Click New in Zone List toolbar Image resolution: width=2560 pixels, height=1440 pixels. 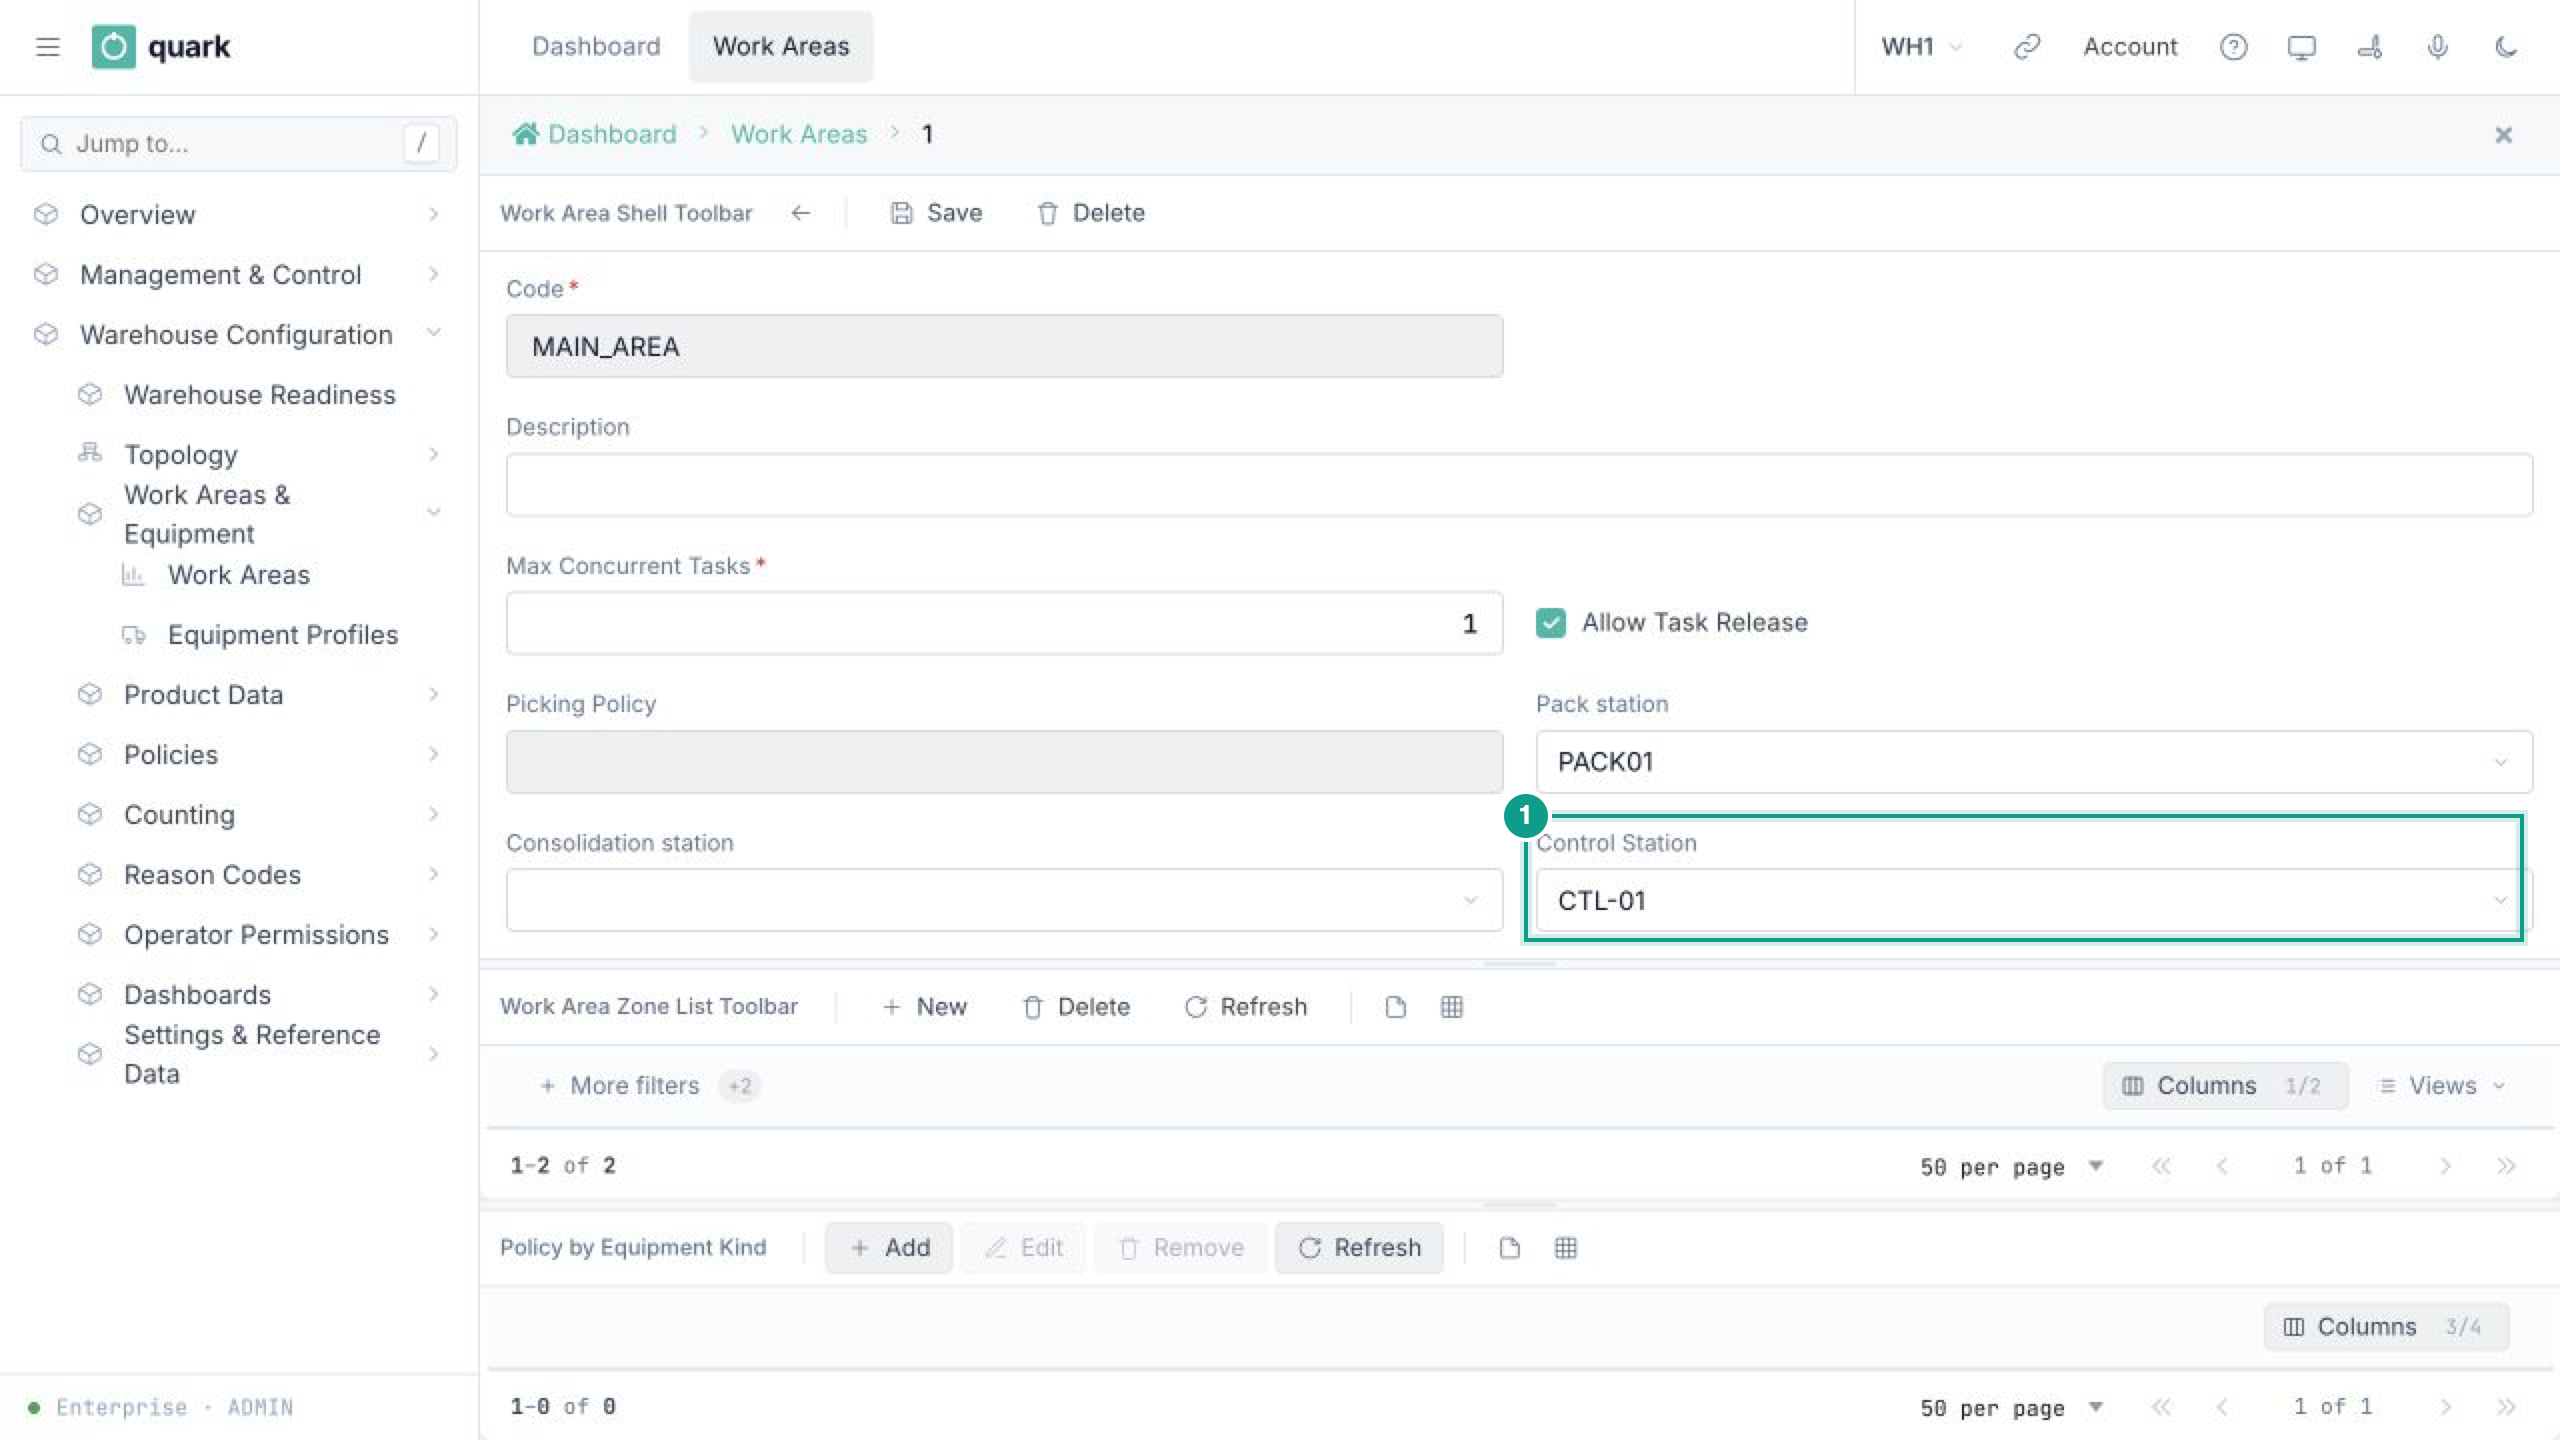[x=924, y=1007]
